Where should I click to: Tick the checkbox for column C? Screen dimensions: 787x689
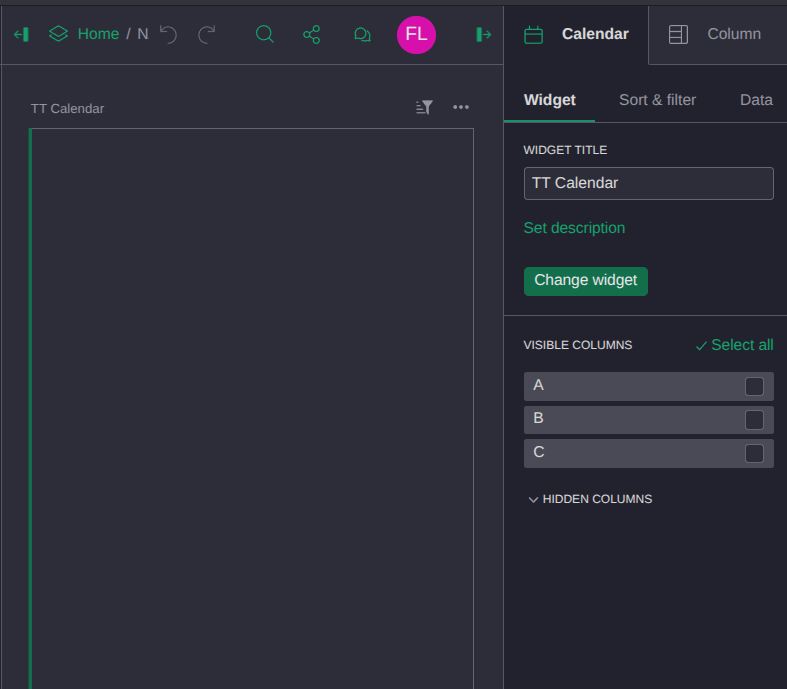pos(754,453)
